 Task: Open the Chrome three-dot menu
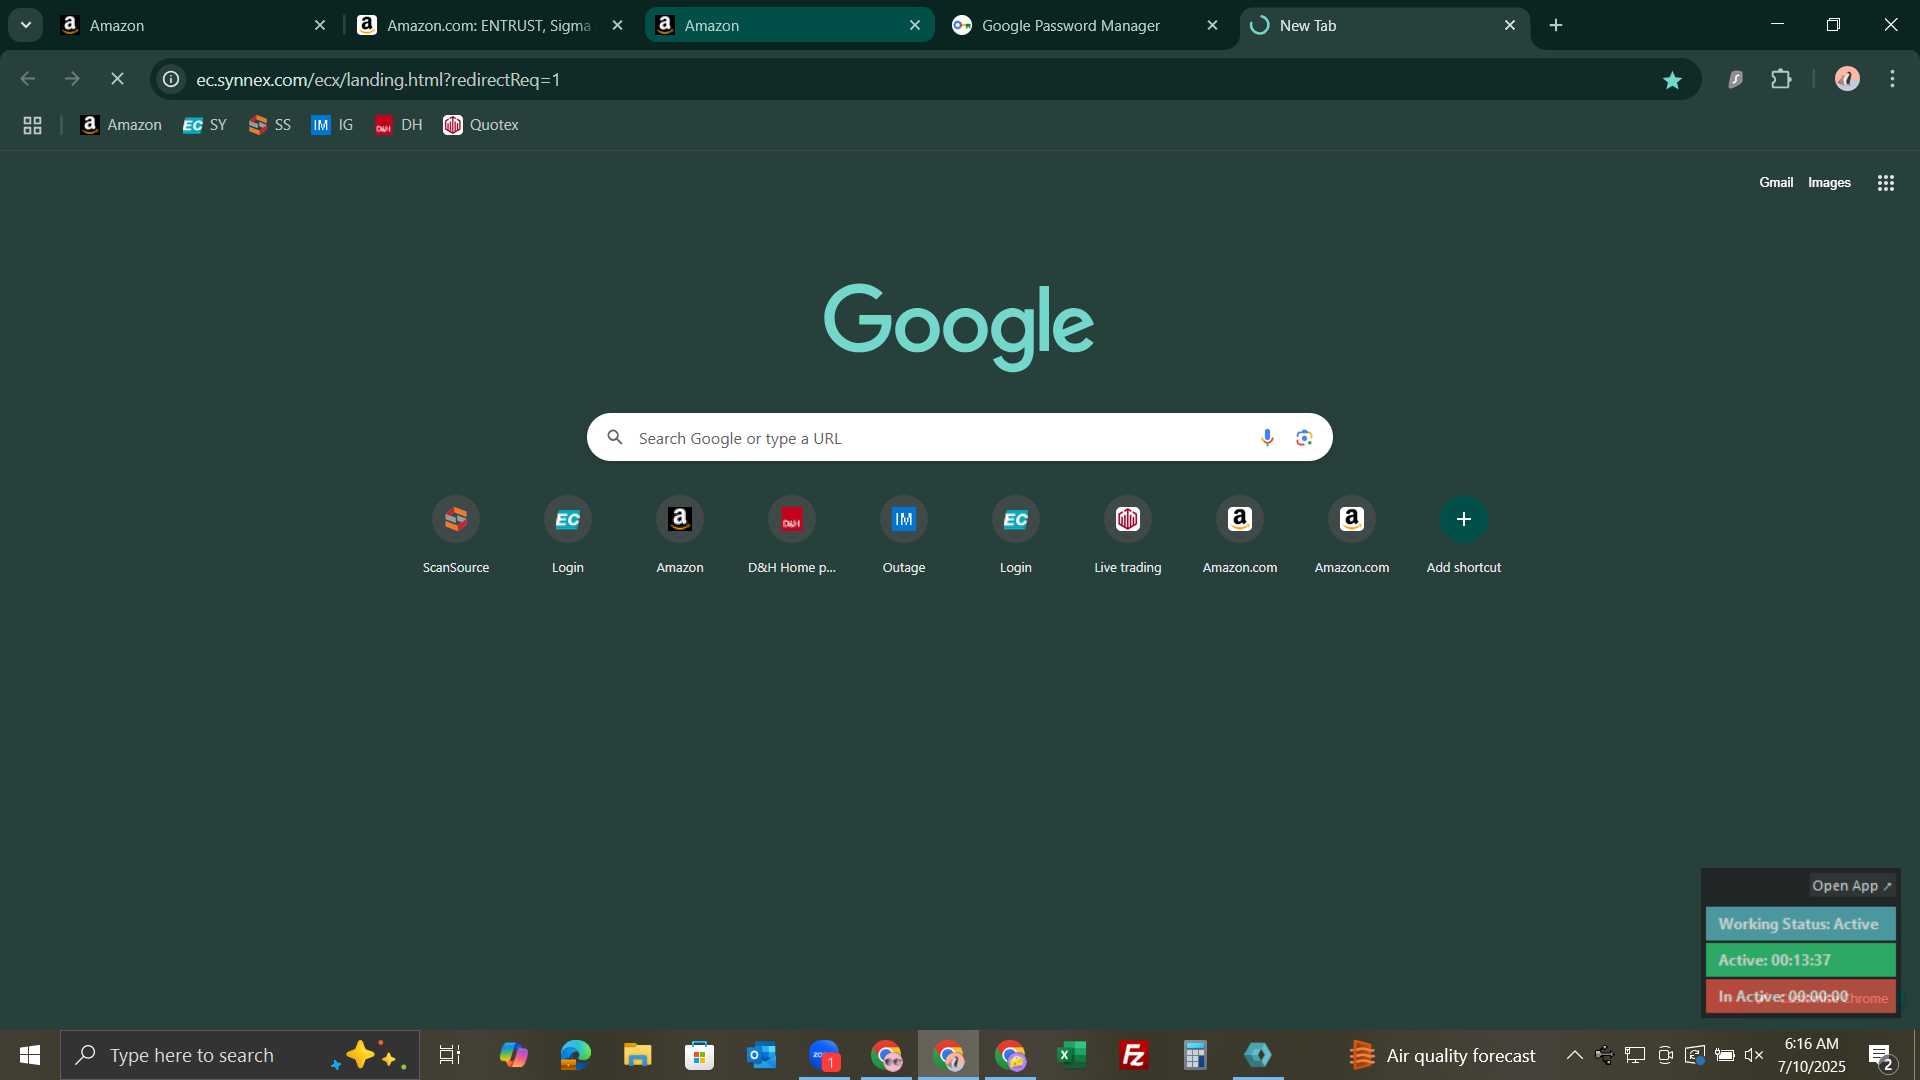coord(1892,79)
